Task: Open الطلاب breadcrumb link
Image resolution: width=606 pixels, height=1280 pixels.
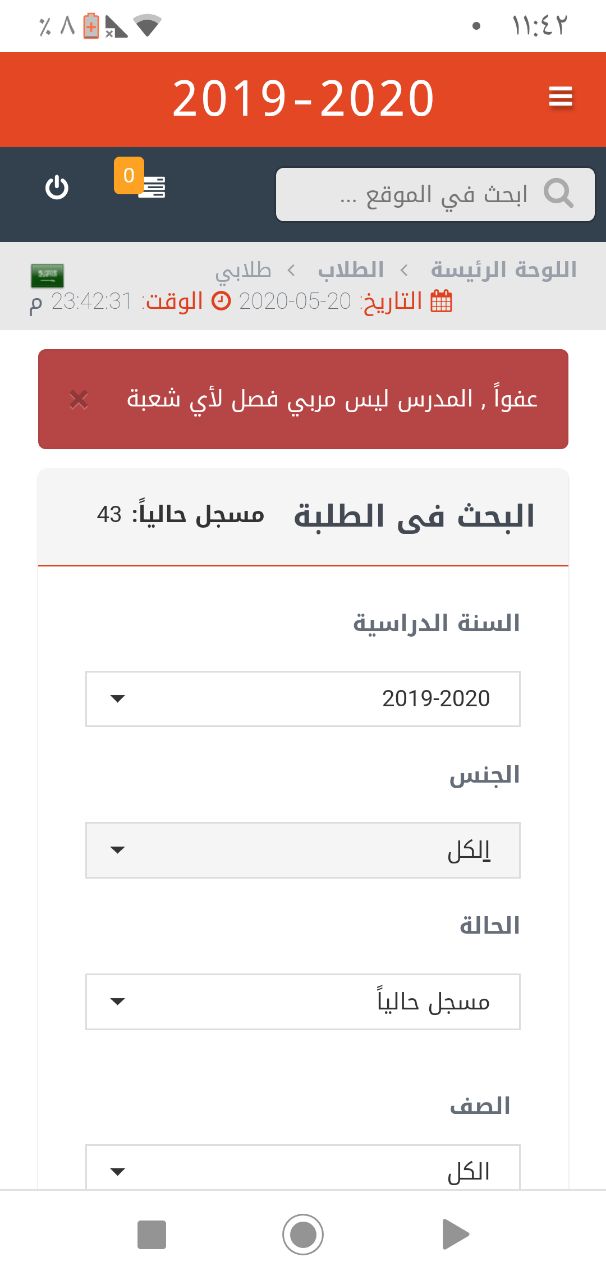Action: [351, 270]
